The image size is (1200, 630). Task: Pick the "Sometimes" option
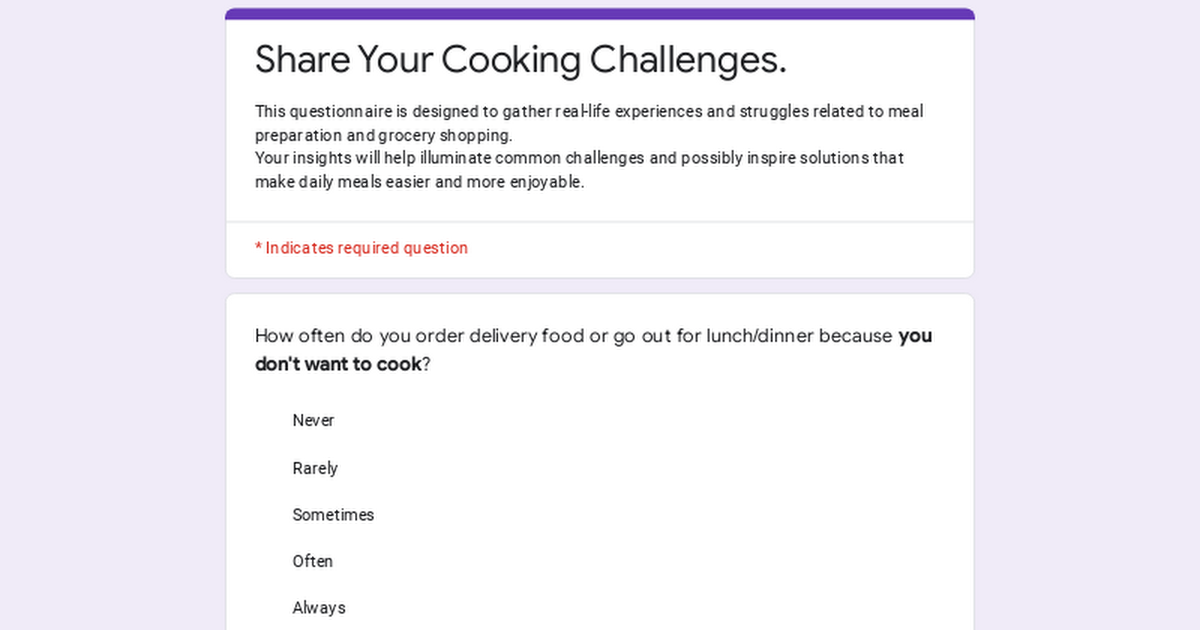[333, 515]
